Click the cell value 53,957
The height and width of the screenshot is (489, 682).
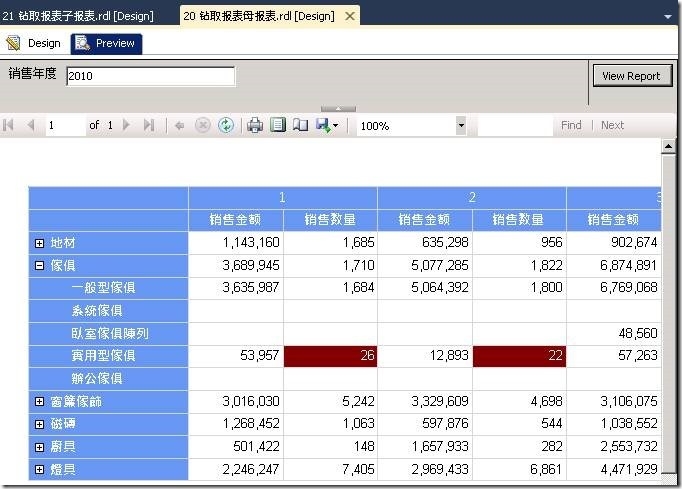tap(259, 356)
